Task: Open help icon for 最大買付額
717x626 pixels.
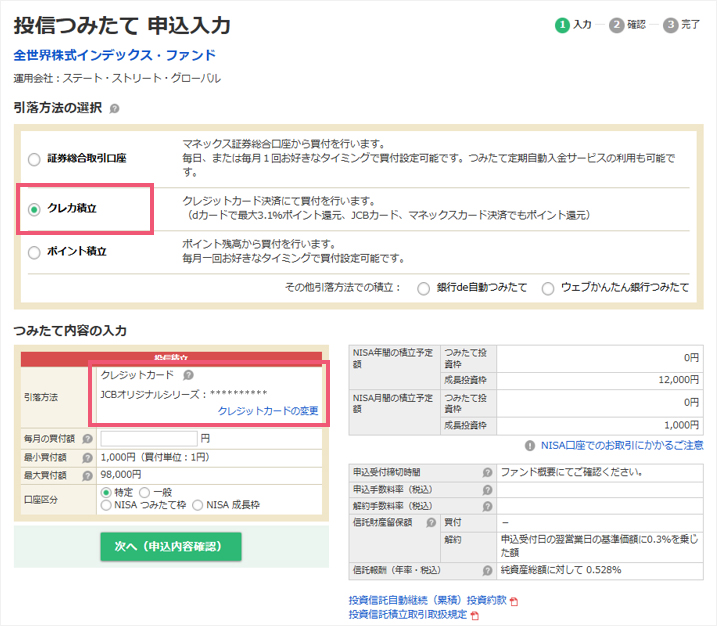Action: click(87, 476)
